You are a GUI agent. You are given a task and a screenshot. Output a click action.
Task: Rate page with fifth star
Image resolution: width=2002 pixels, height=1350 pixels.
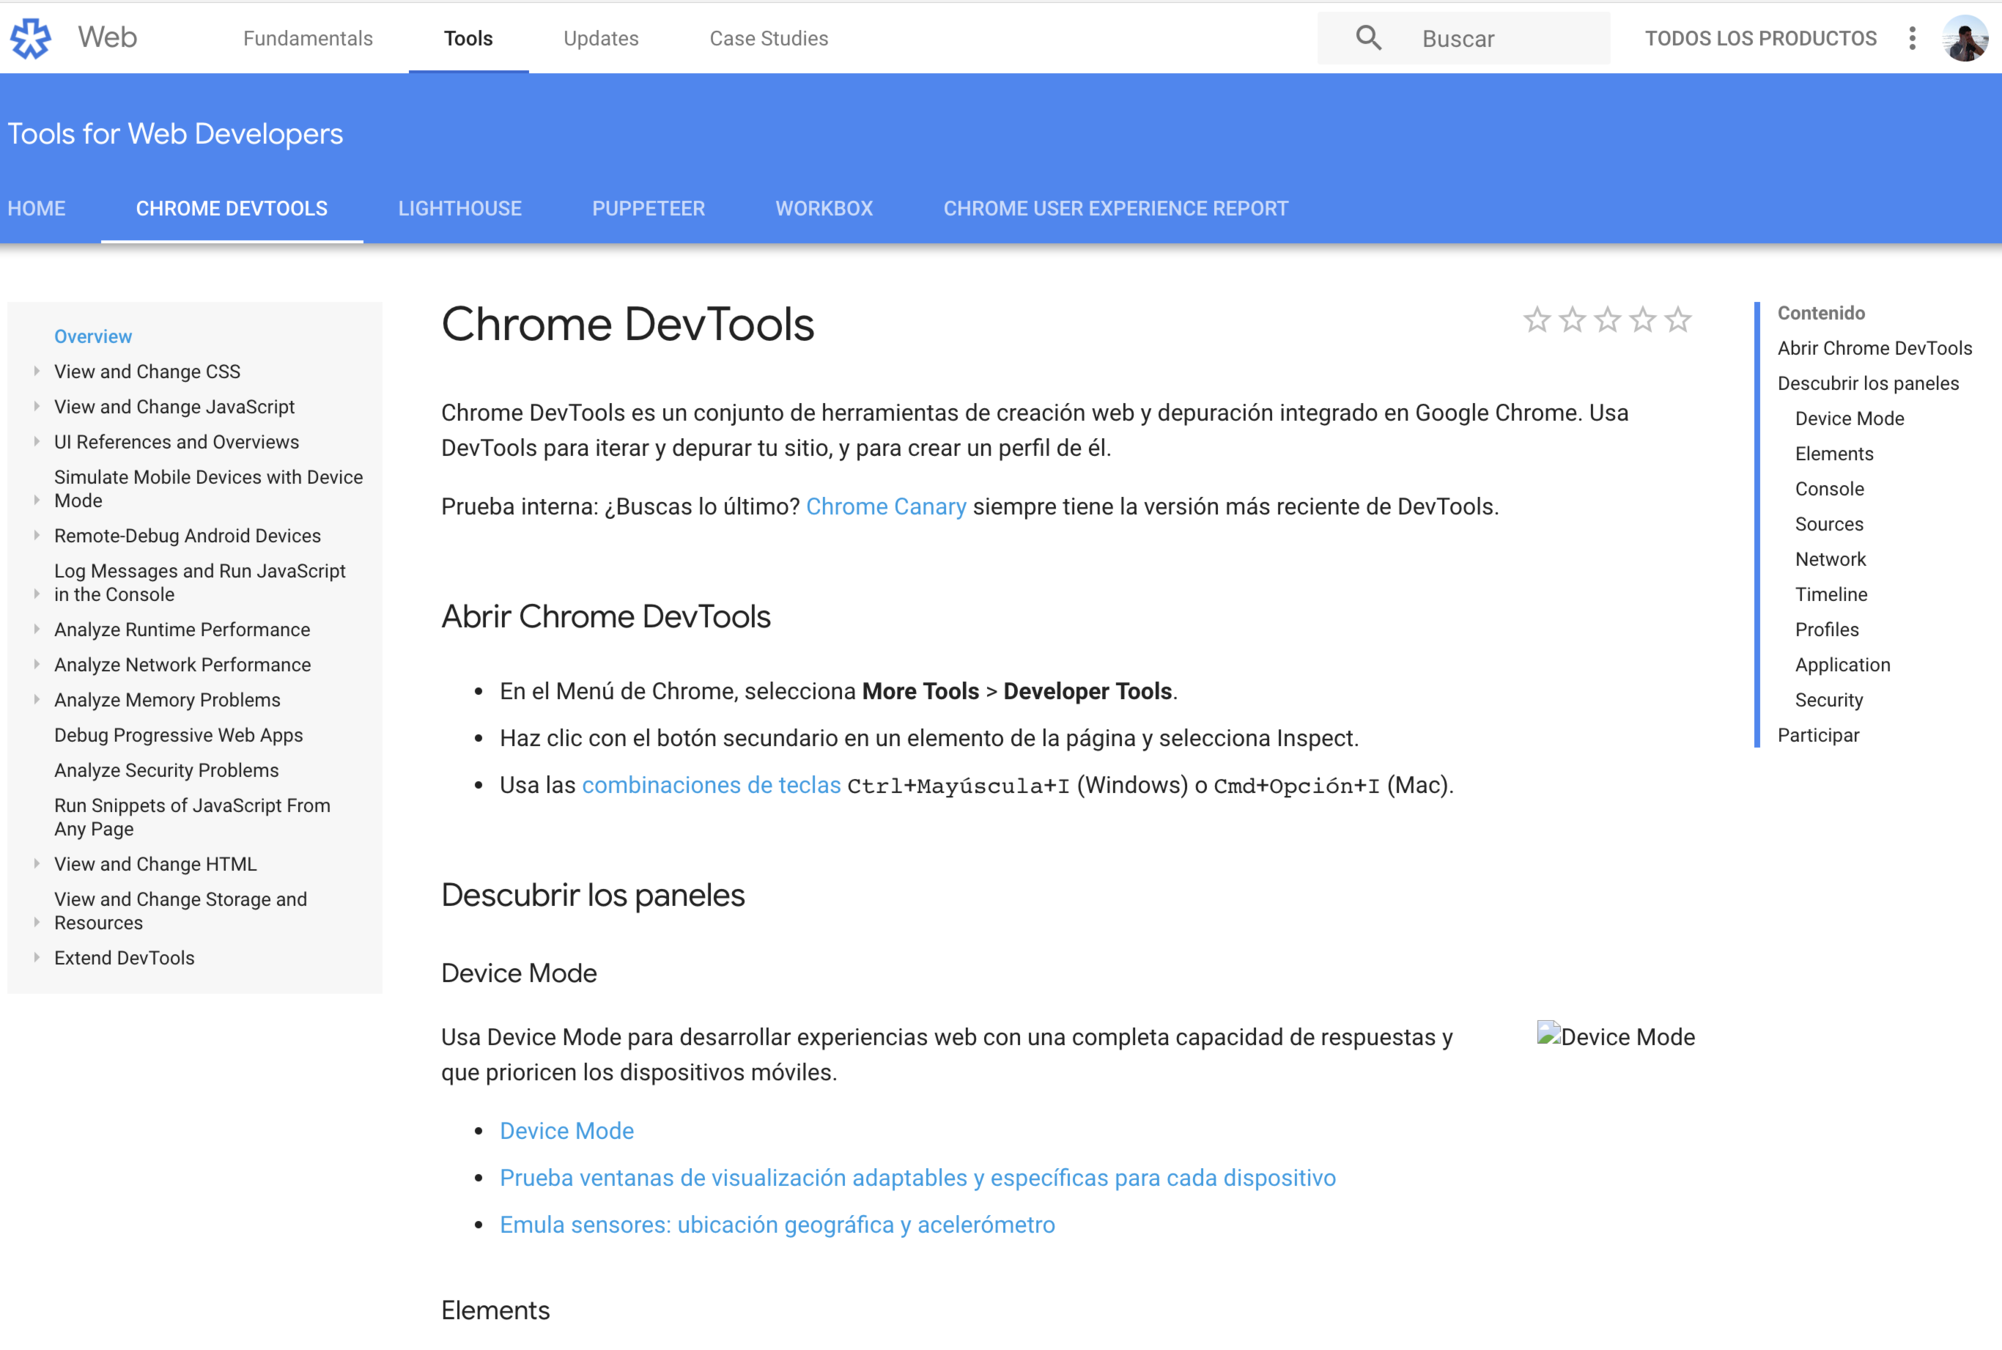[1678, 320]
